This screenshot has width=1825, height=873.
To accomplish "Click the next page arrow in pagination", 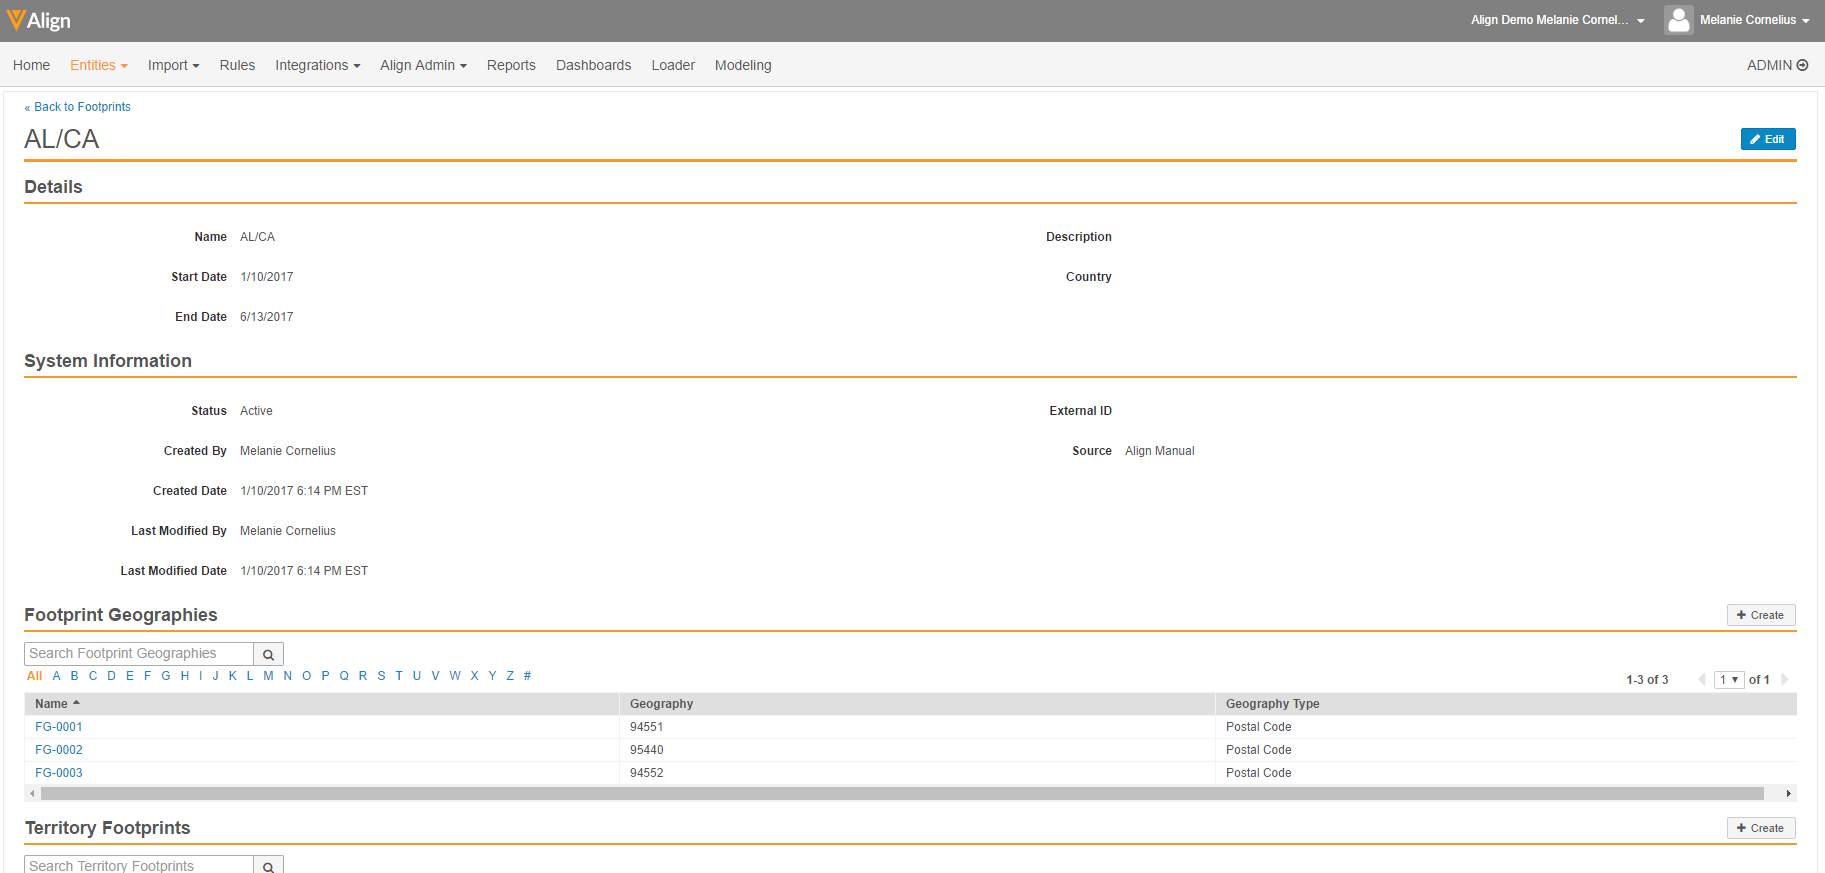I will coord(1785,680).
